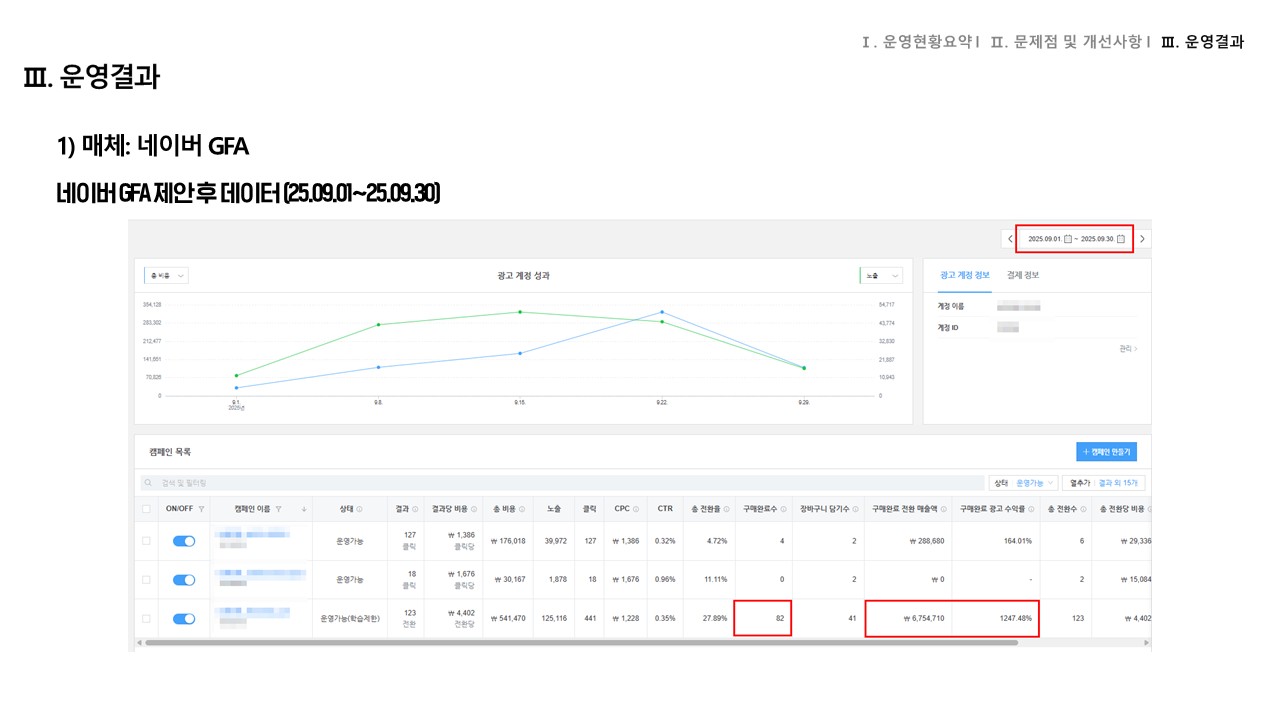Click the 캠페인 만들기 button
Viewport: 1280px width, 720px height.
(1106, 452)
